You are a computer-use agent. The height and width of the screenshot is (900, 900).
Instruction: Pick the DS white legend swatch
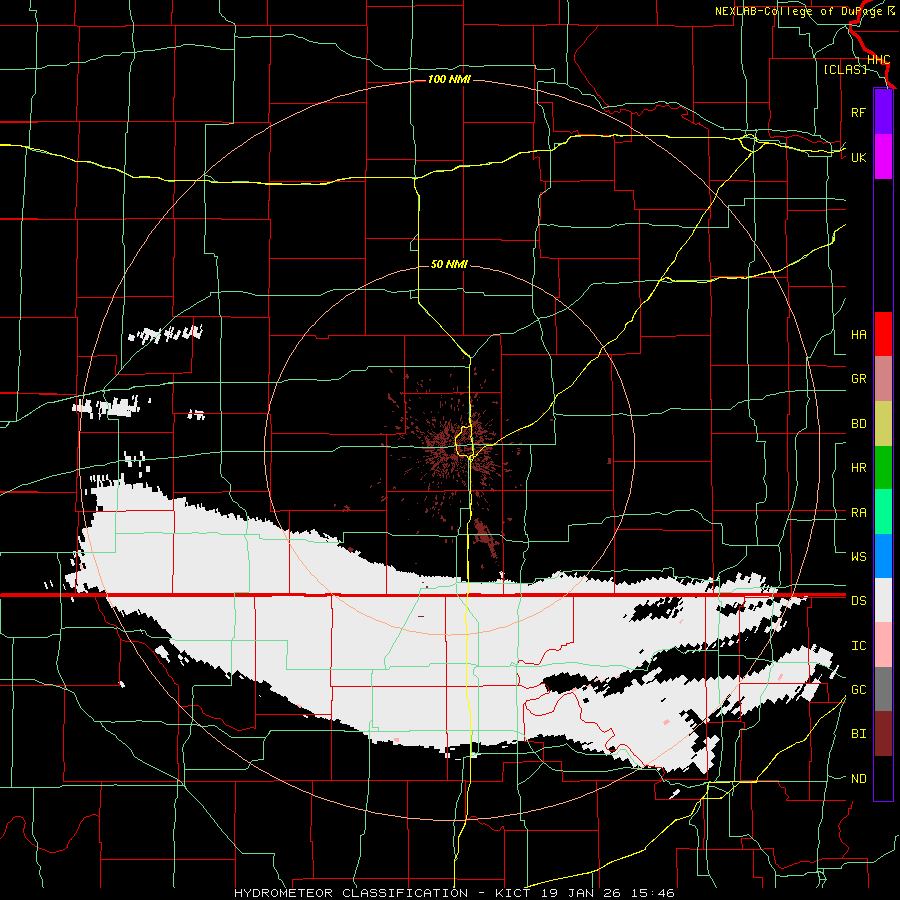(883, 600)
